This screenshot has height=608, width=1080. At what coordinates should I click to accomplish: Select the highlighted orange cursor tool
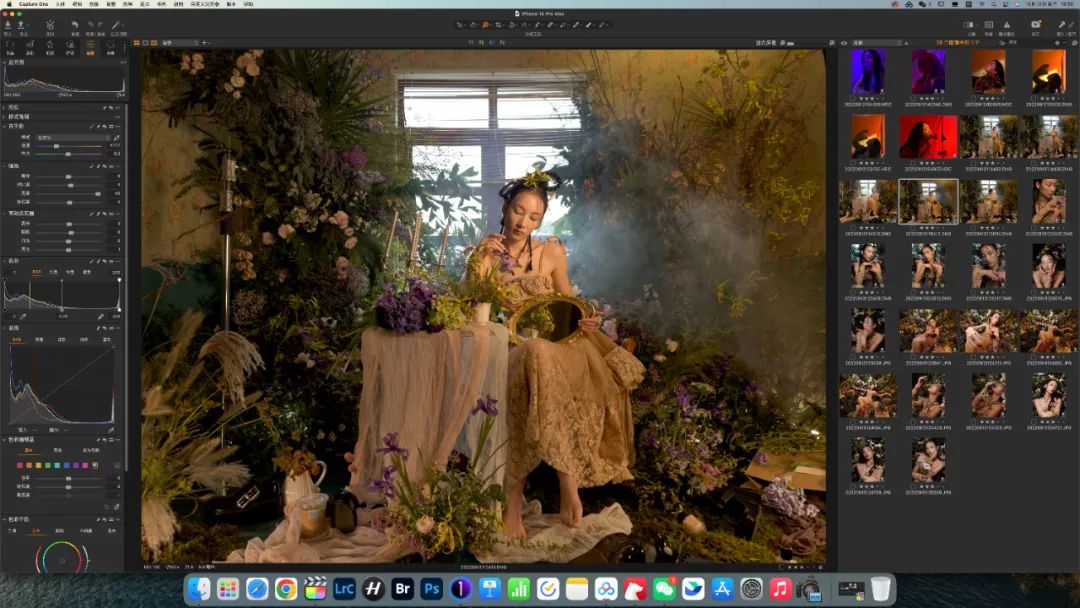coord(486,24)
